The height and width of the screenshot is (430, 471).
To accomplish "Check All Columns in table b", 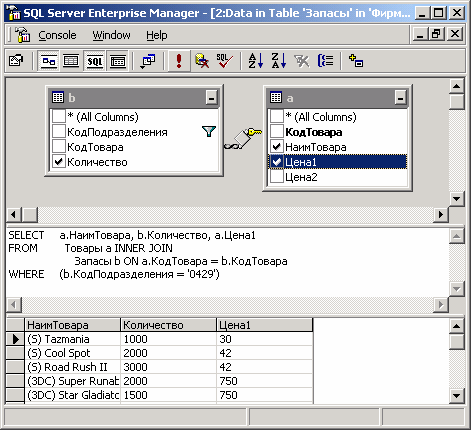I will tap(59, 117).
